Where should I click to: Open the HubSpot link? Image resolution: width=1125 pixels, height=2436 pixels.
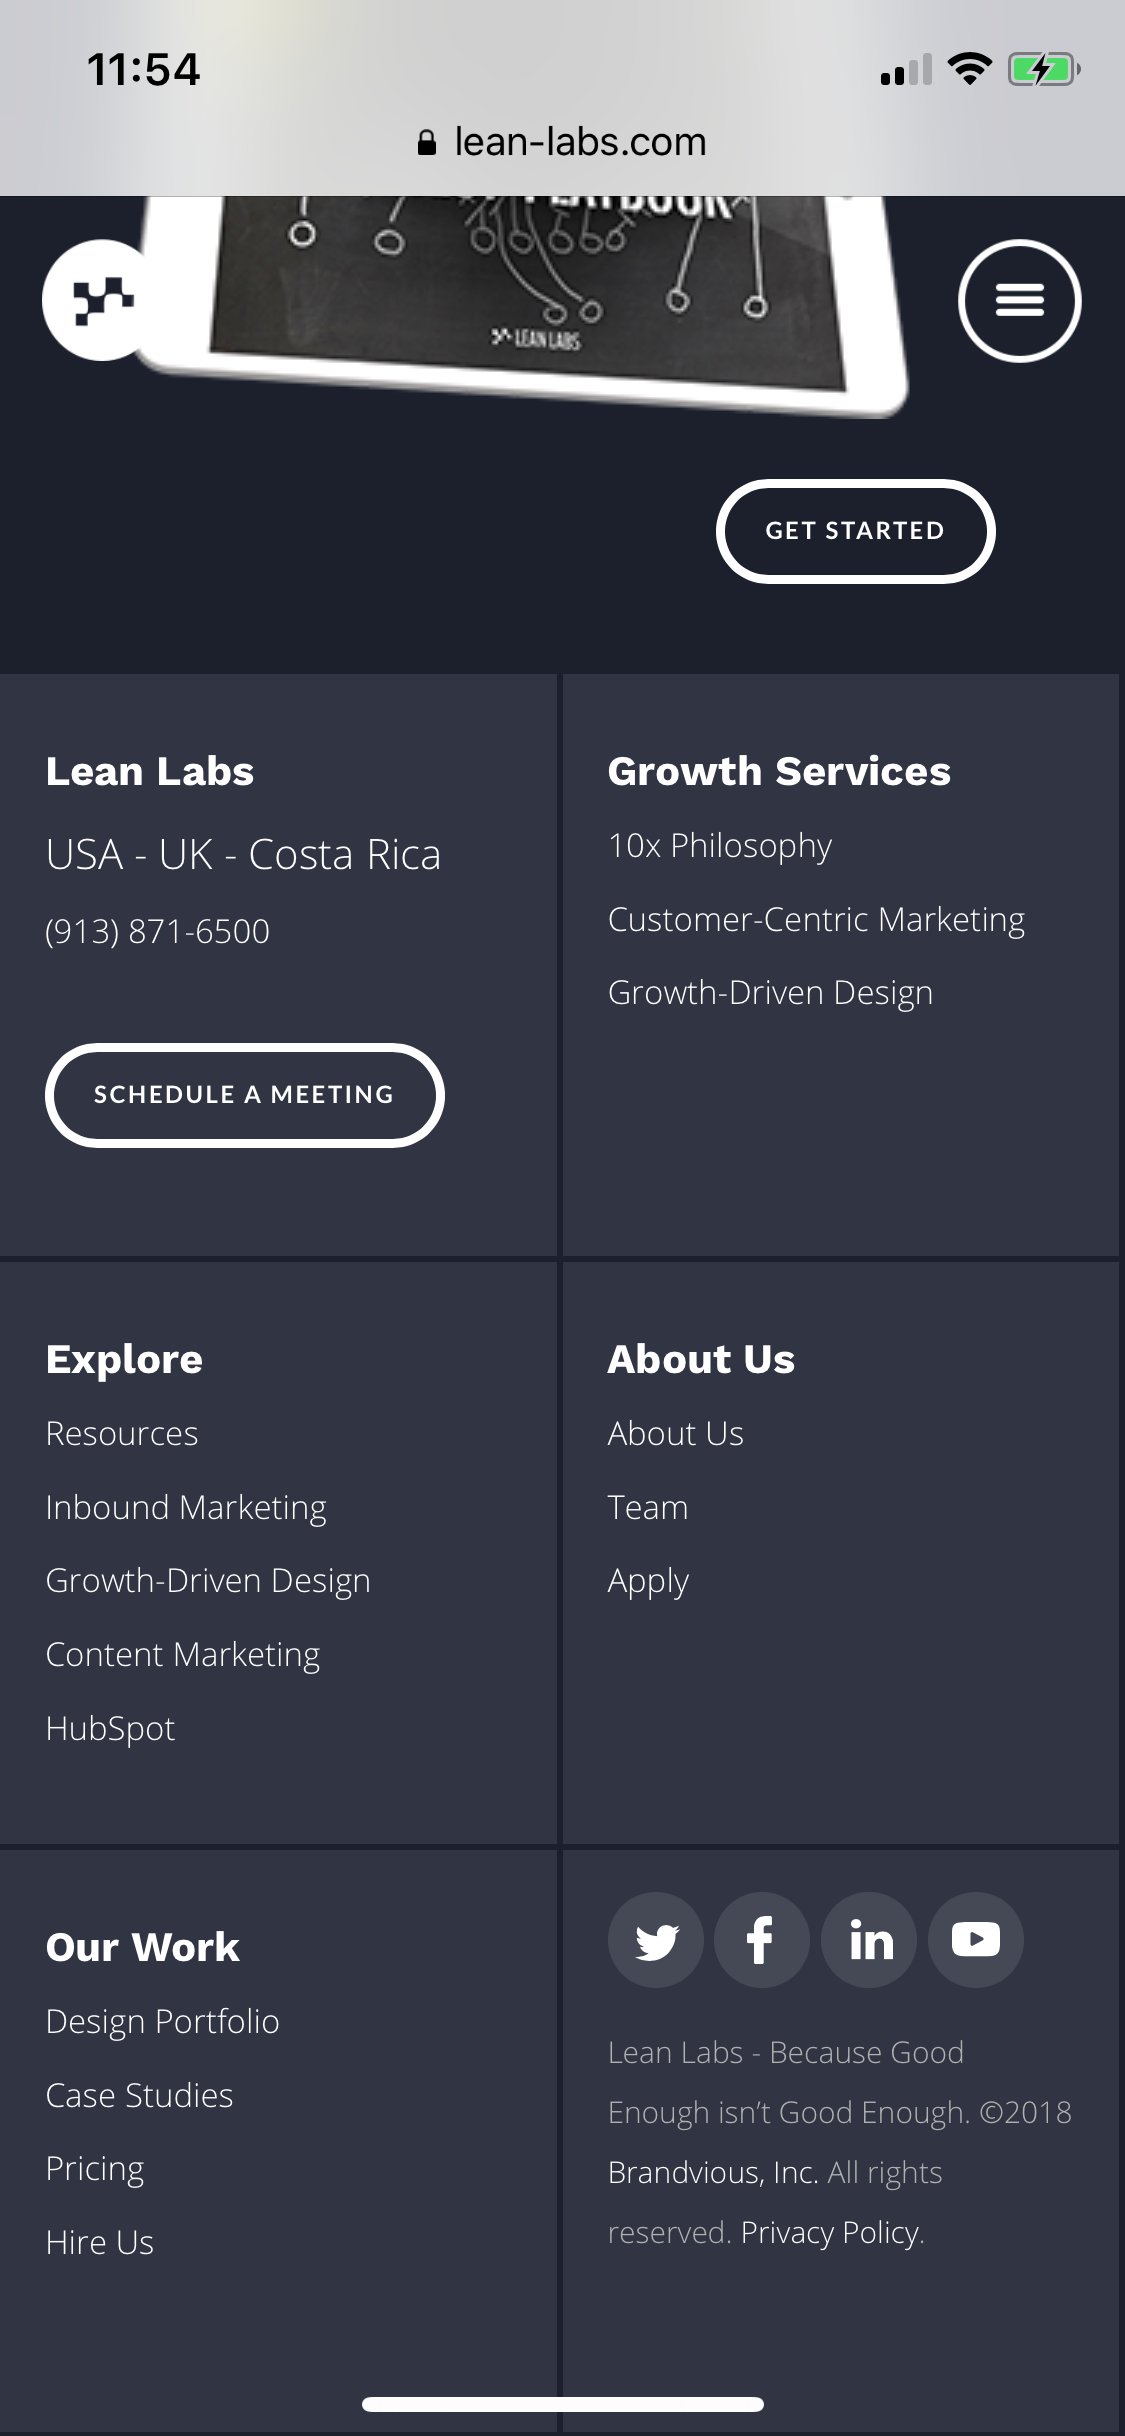click(x=110, y=1727)
